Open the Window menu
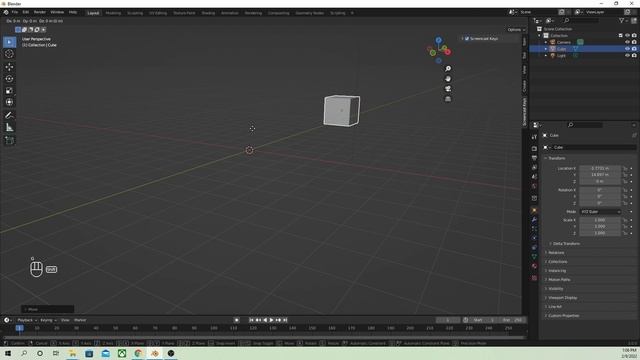The image size is (640, 360). click(57, 13)
